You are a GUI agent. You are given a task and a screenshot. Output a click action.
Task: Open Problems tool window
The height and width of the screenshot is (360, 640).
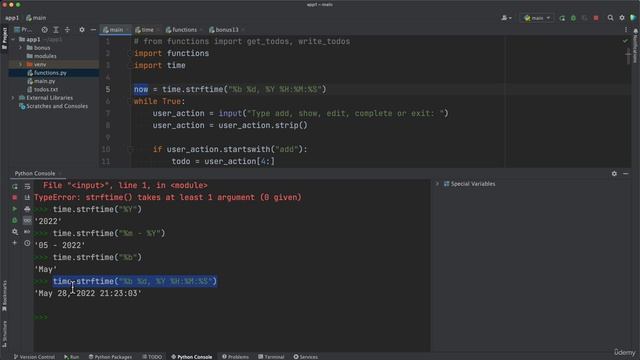click(235, 357)
